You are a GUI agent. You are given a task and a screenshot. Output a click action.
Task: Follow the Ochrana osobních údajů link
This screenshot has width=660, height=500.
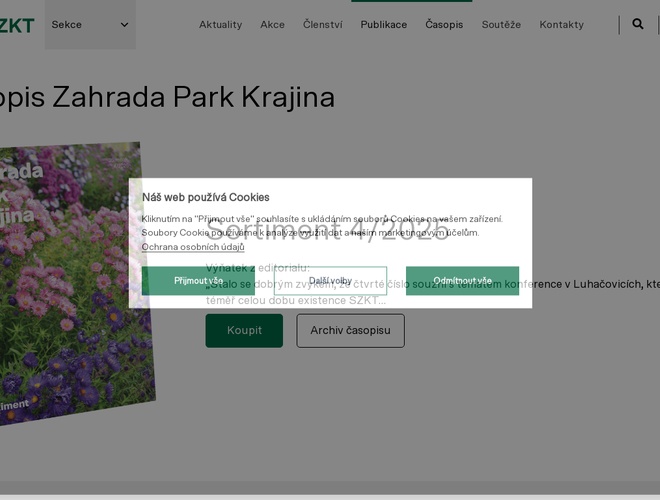(x=192, y=247)
